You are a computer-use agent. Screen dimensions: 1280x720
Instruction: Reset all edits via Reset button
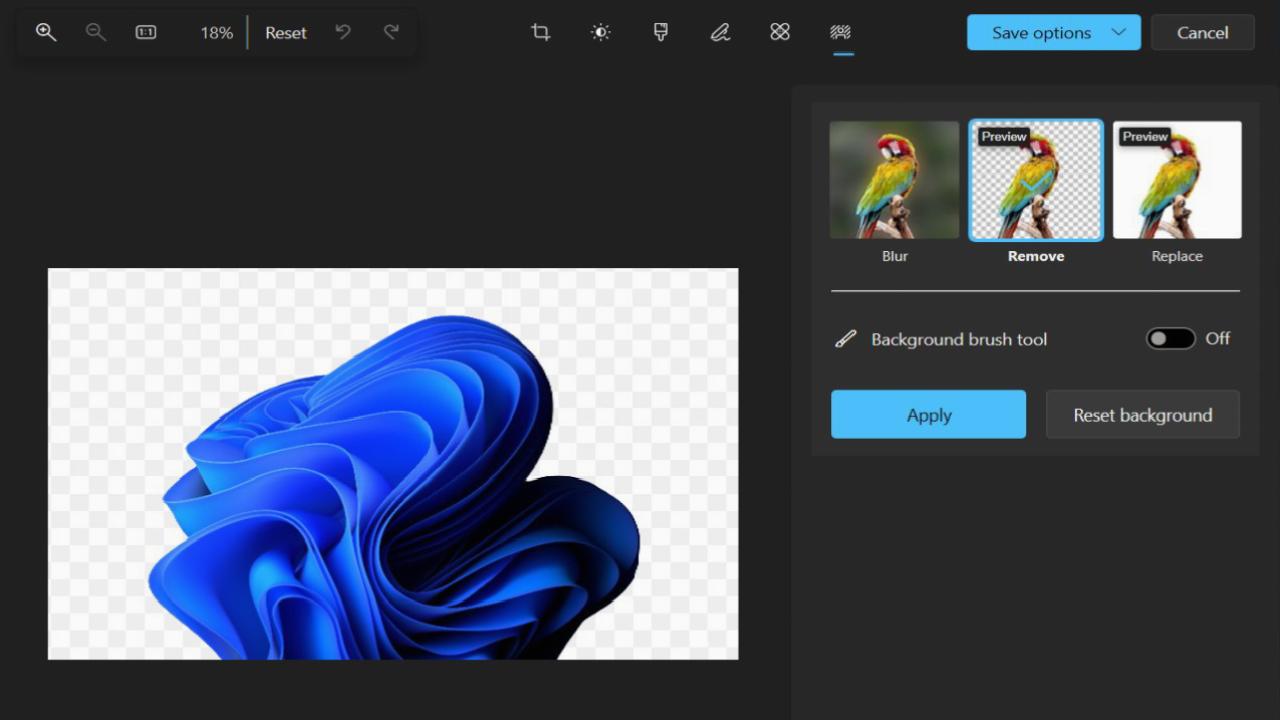(286, 33)
